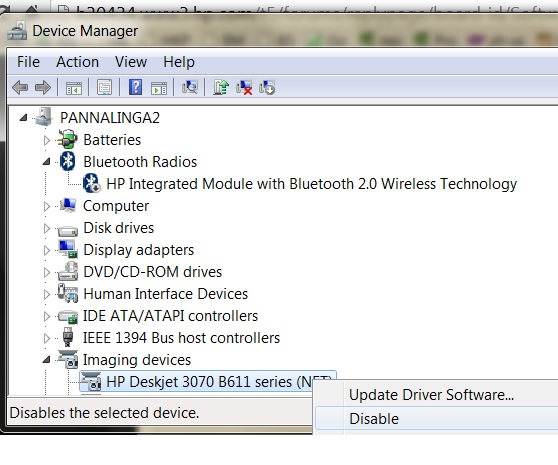This screenshot has height=465, width=558.
Task: Click the 'Disables the selected device.' status text
Action: pyautogui.click(x=104, y=413)
